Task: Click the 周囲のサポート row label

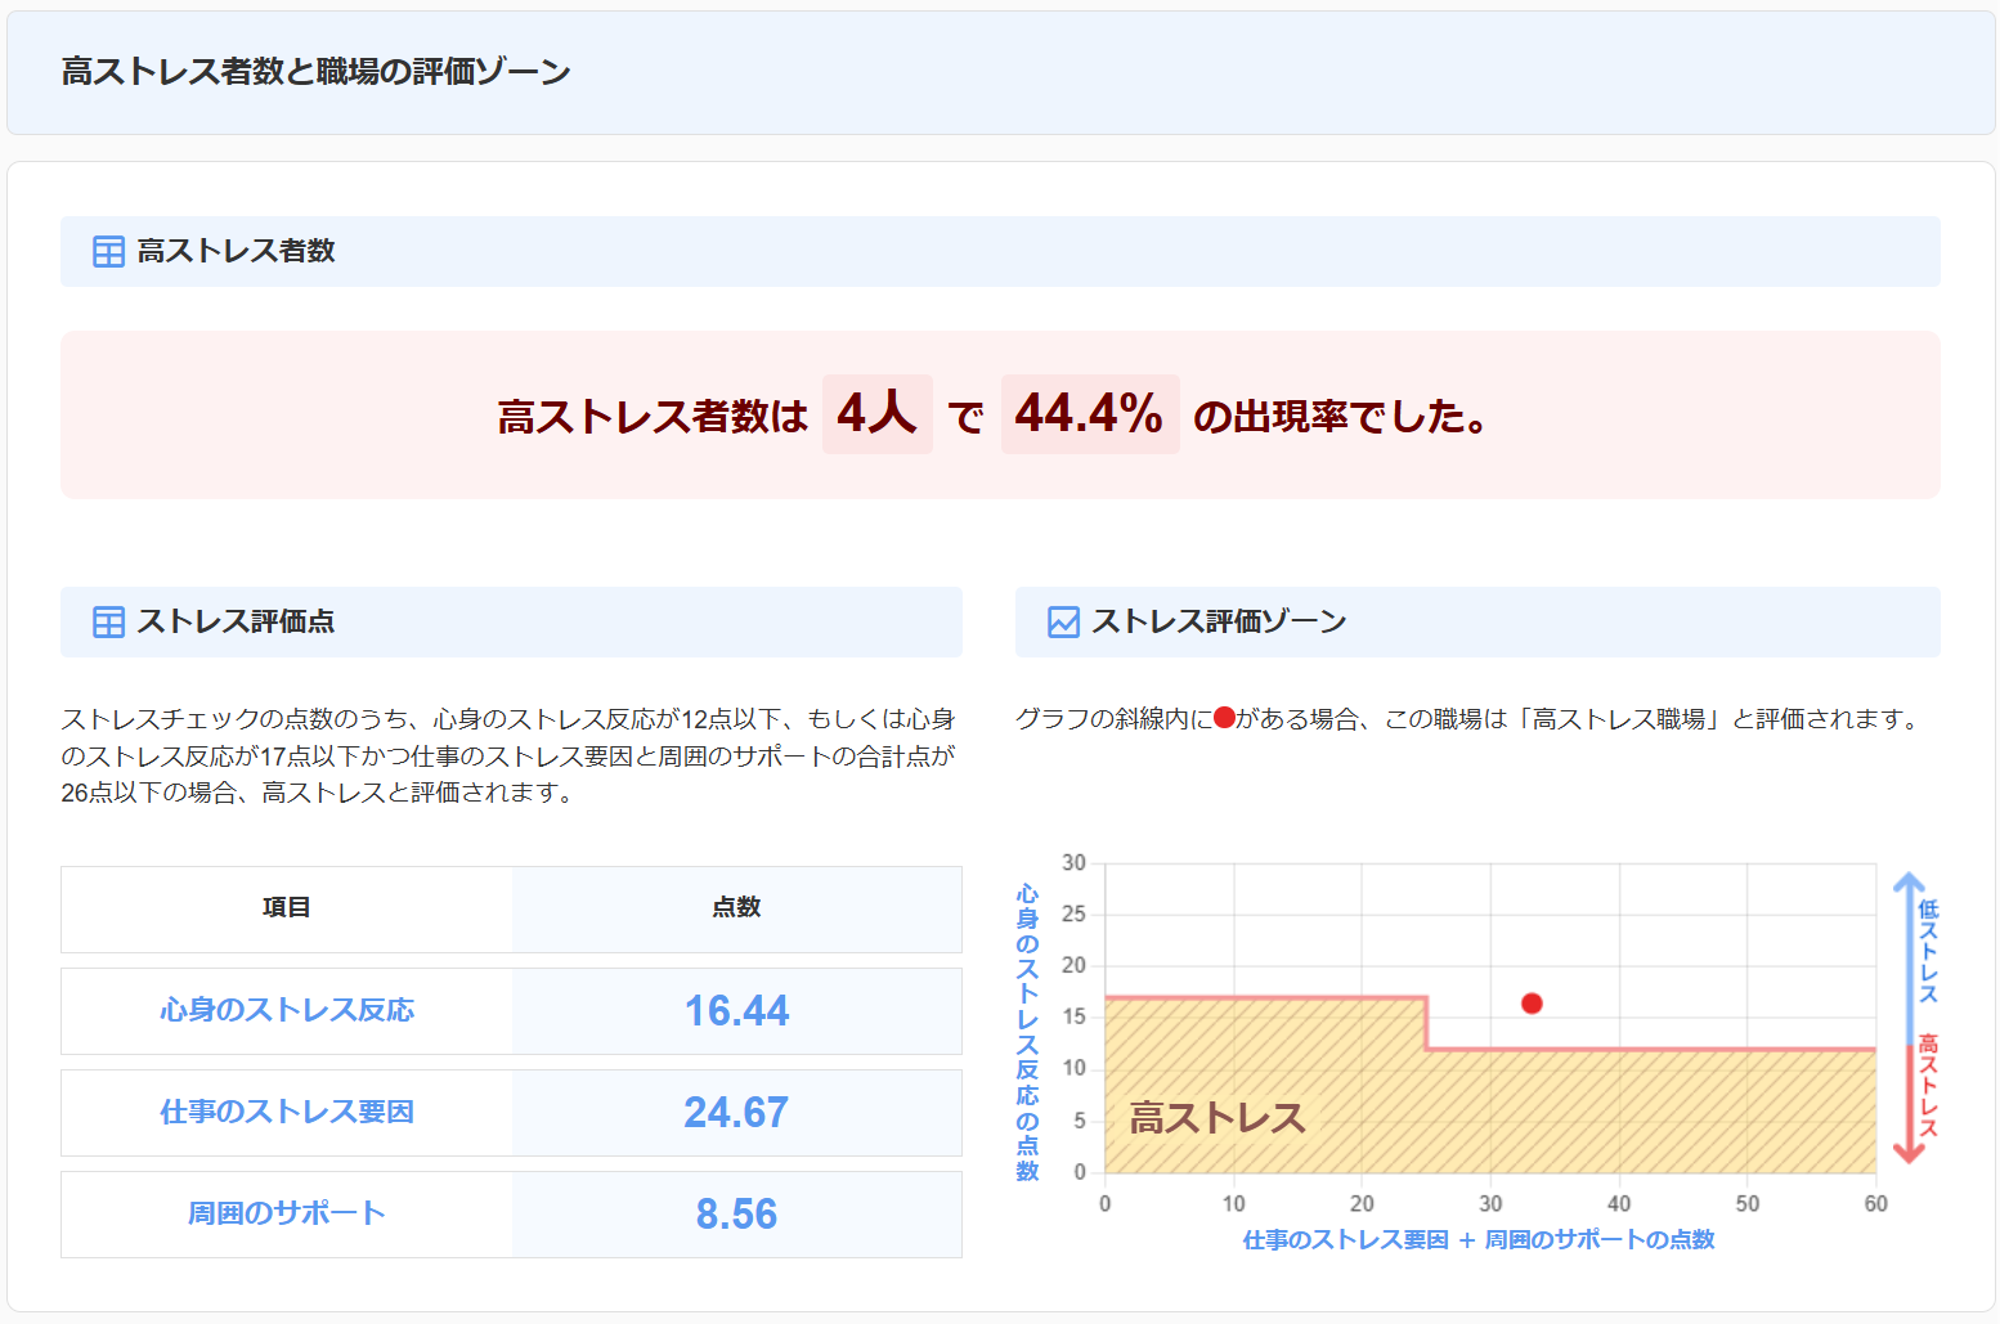Action: pyautogui.click(x=287, y=1213)
